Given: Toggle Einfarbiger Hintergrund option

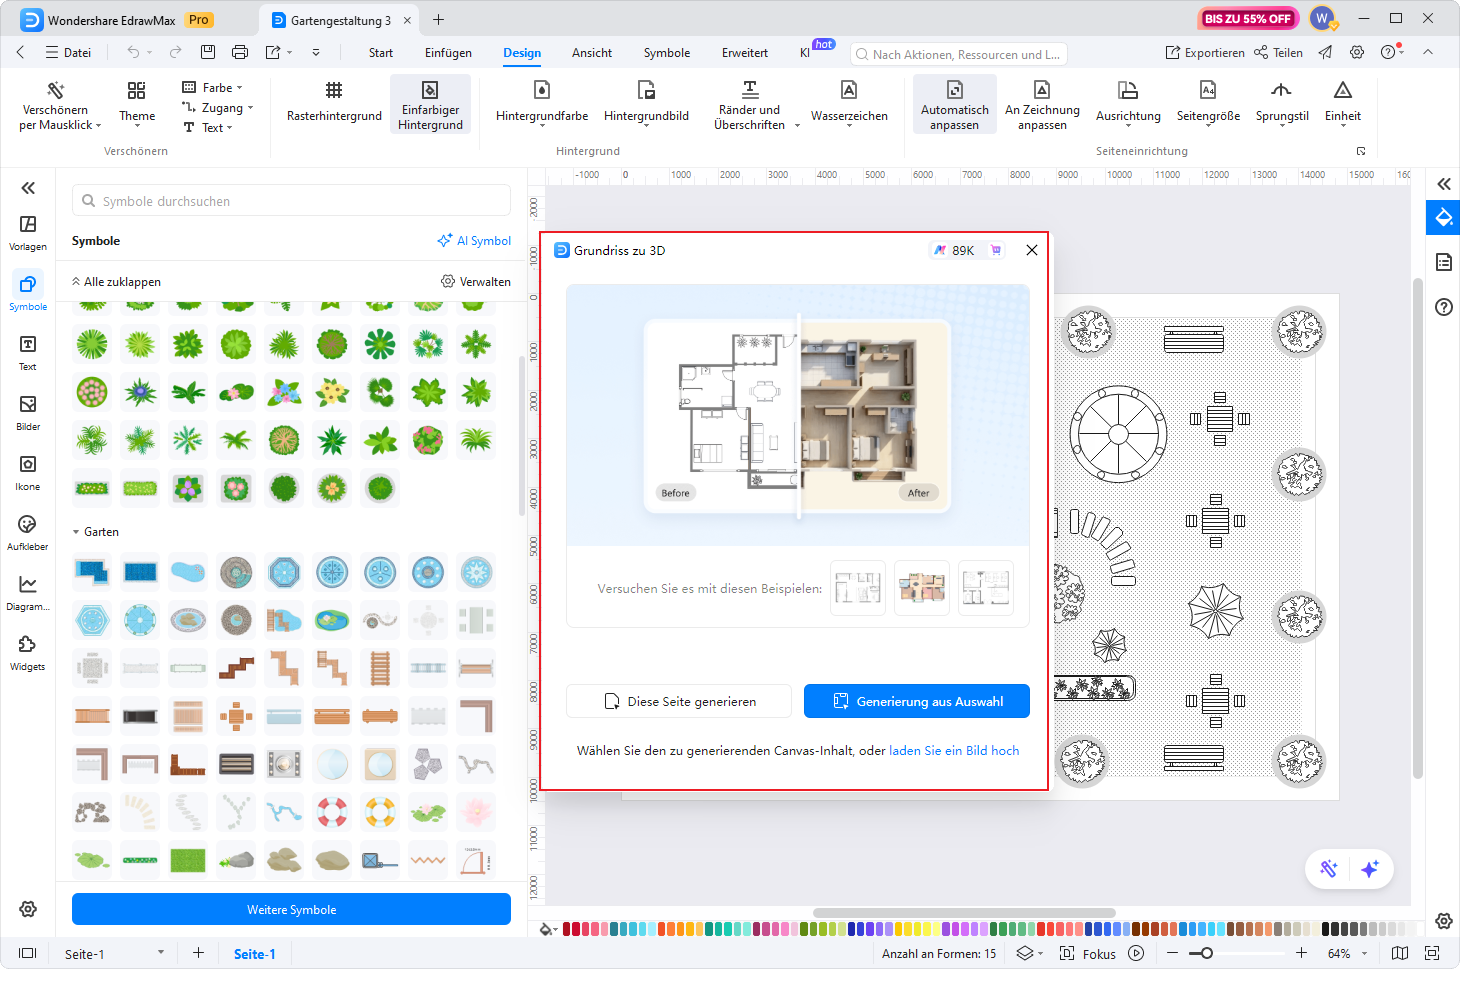Looking at the screenshot, I should (x=430, y=104).
